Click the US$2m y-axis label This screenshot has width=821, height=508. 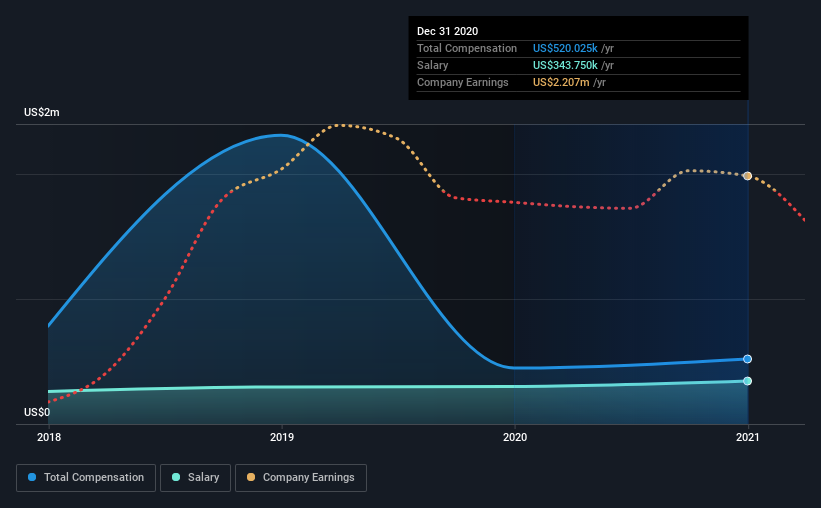click(x=41, y=113)
